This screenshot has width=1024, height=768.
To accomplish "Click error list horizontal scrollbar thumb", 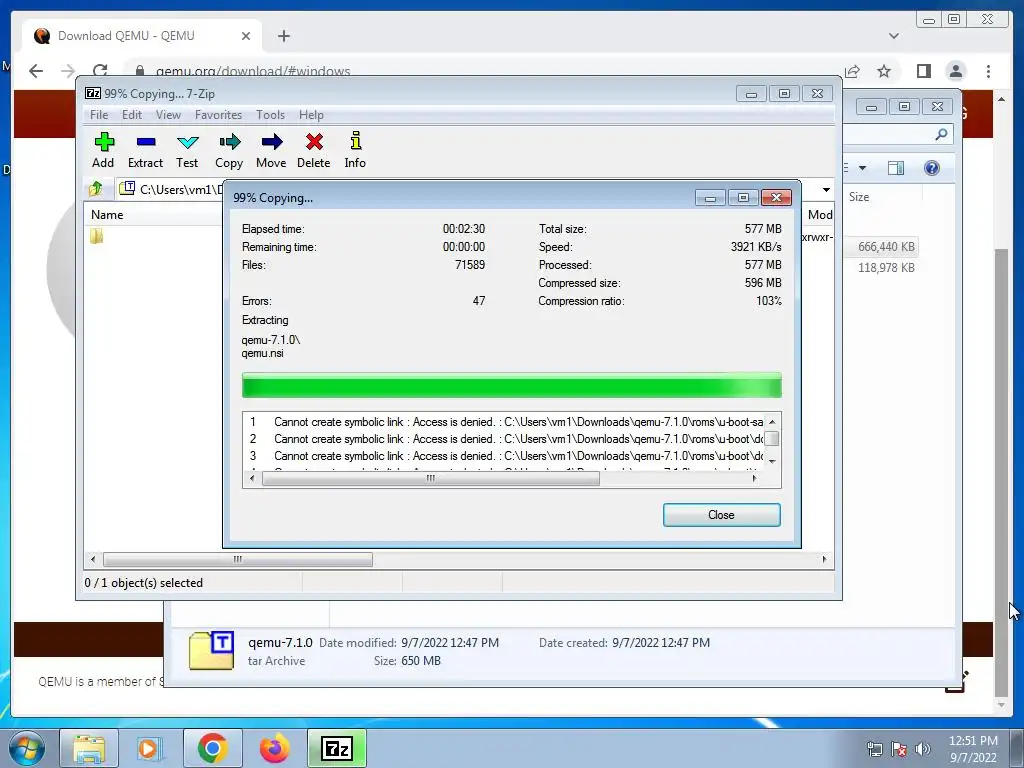I will 430,479.
